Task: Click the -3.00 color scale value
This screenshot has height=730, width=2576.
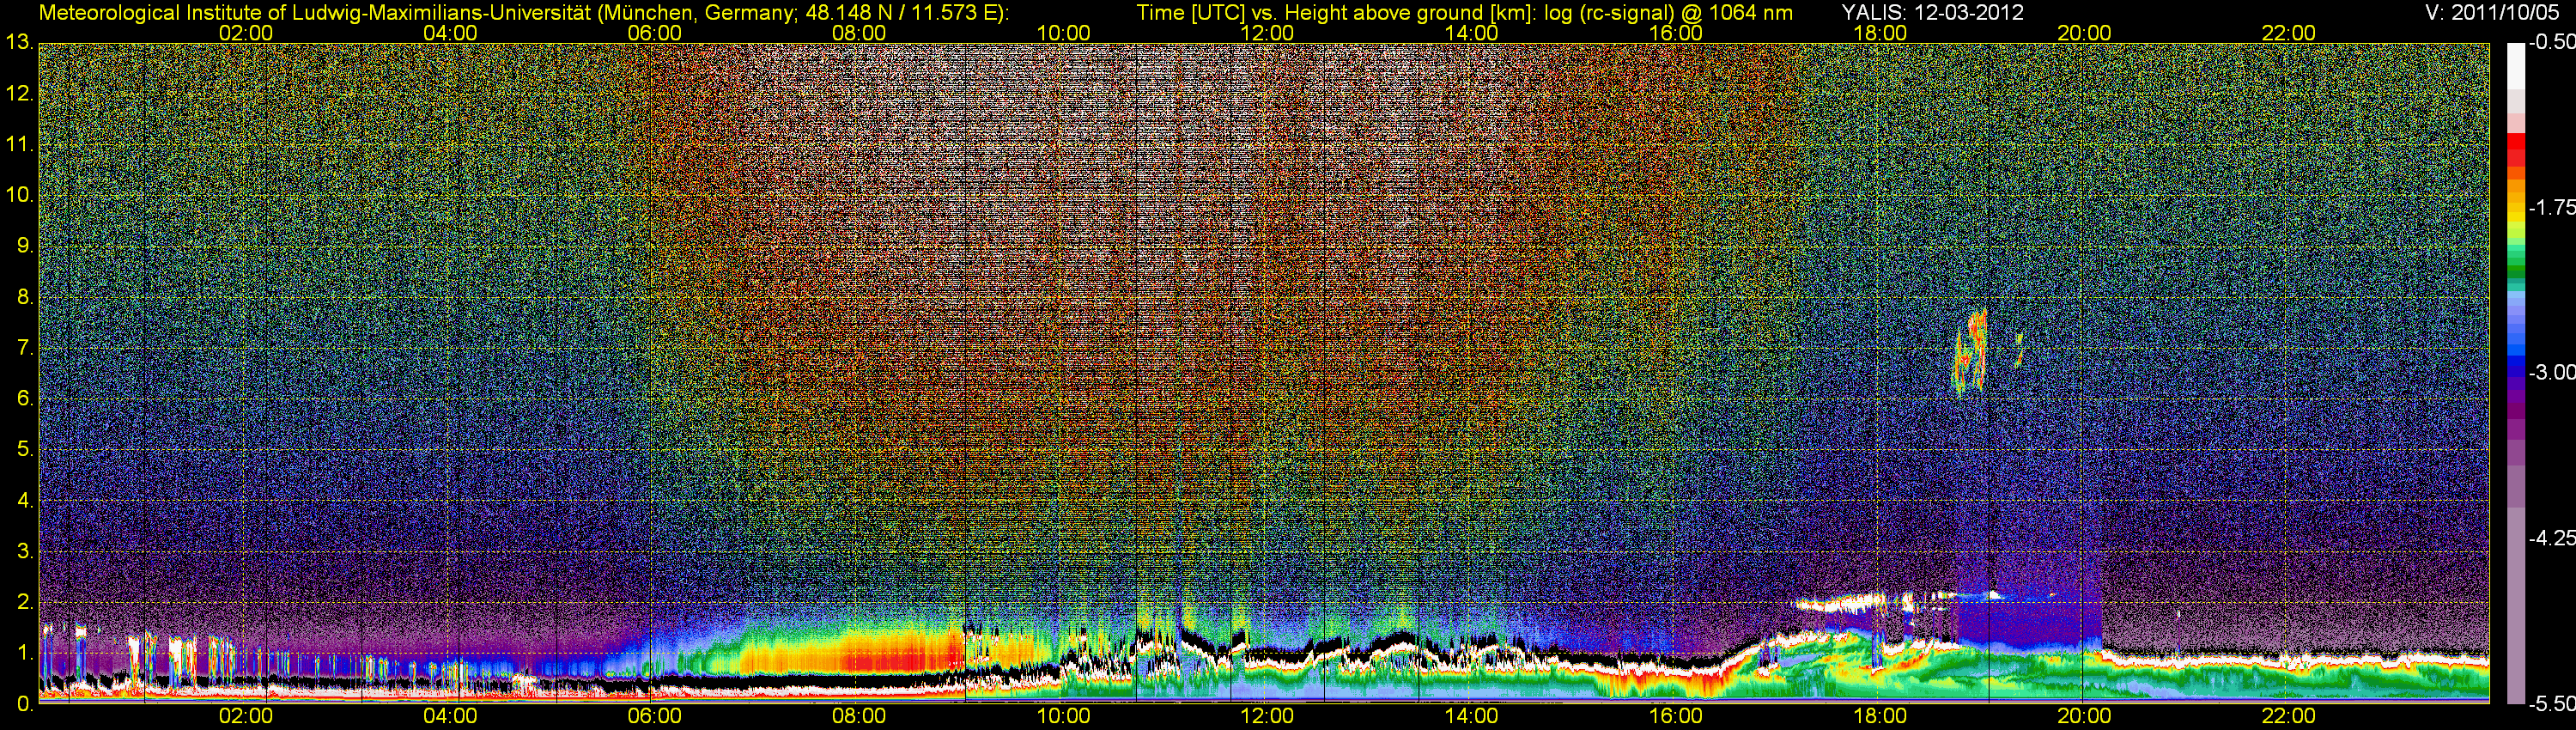Action: (x=2551, y=372)
